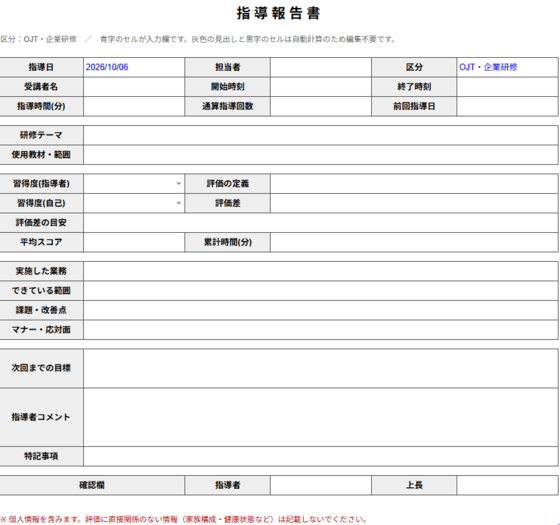Select the 指導報告書 title text
This screenshot has width=560, height=525.
point(279,13)
